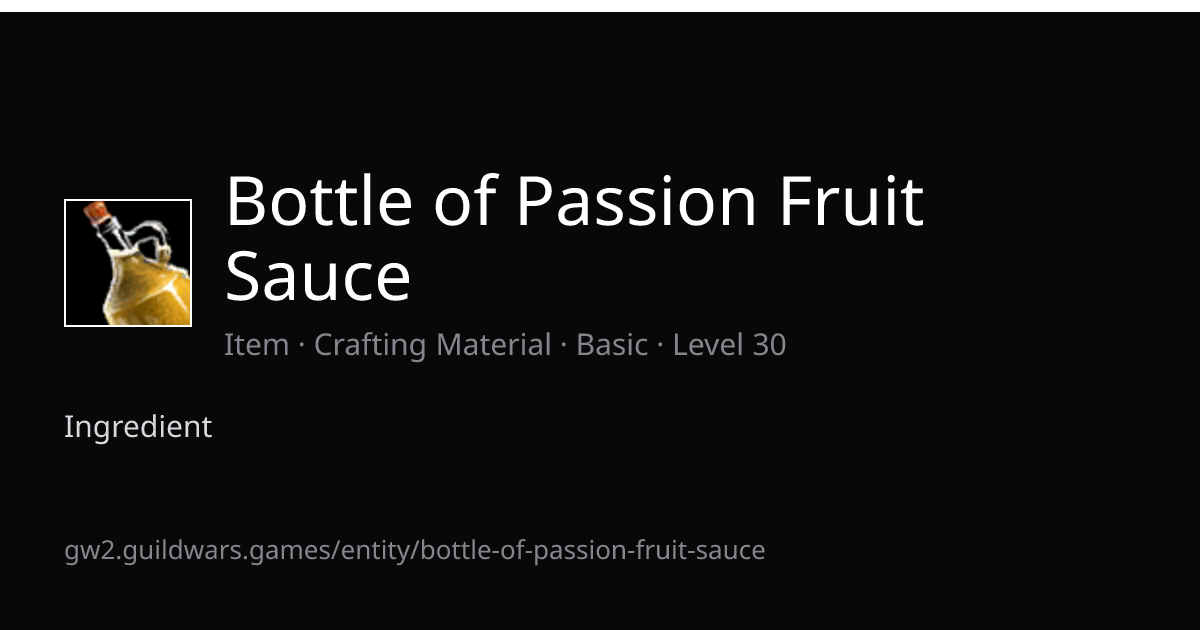Screen dimensions: 1200x630
Task: Select the word "Fruit" in the title
Action: tap(852, 201)
